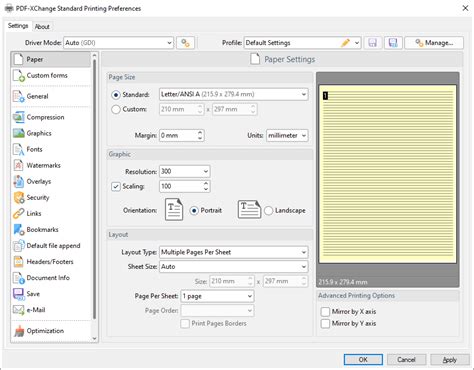Open the Save settings
Image resolution: width=474 pixels, height=370 pixels.
pos(51,294)
